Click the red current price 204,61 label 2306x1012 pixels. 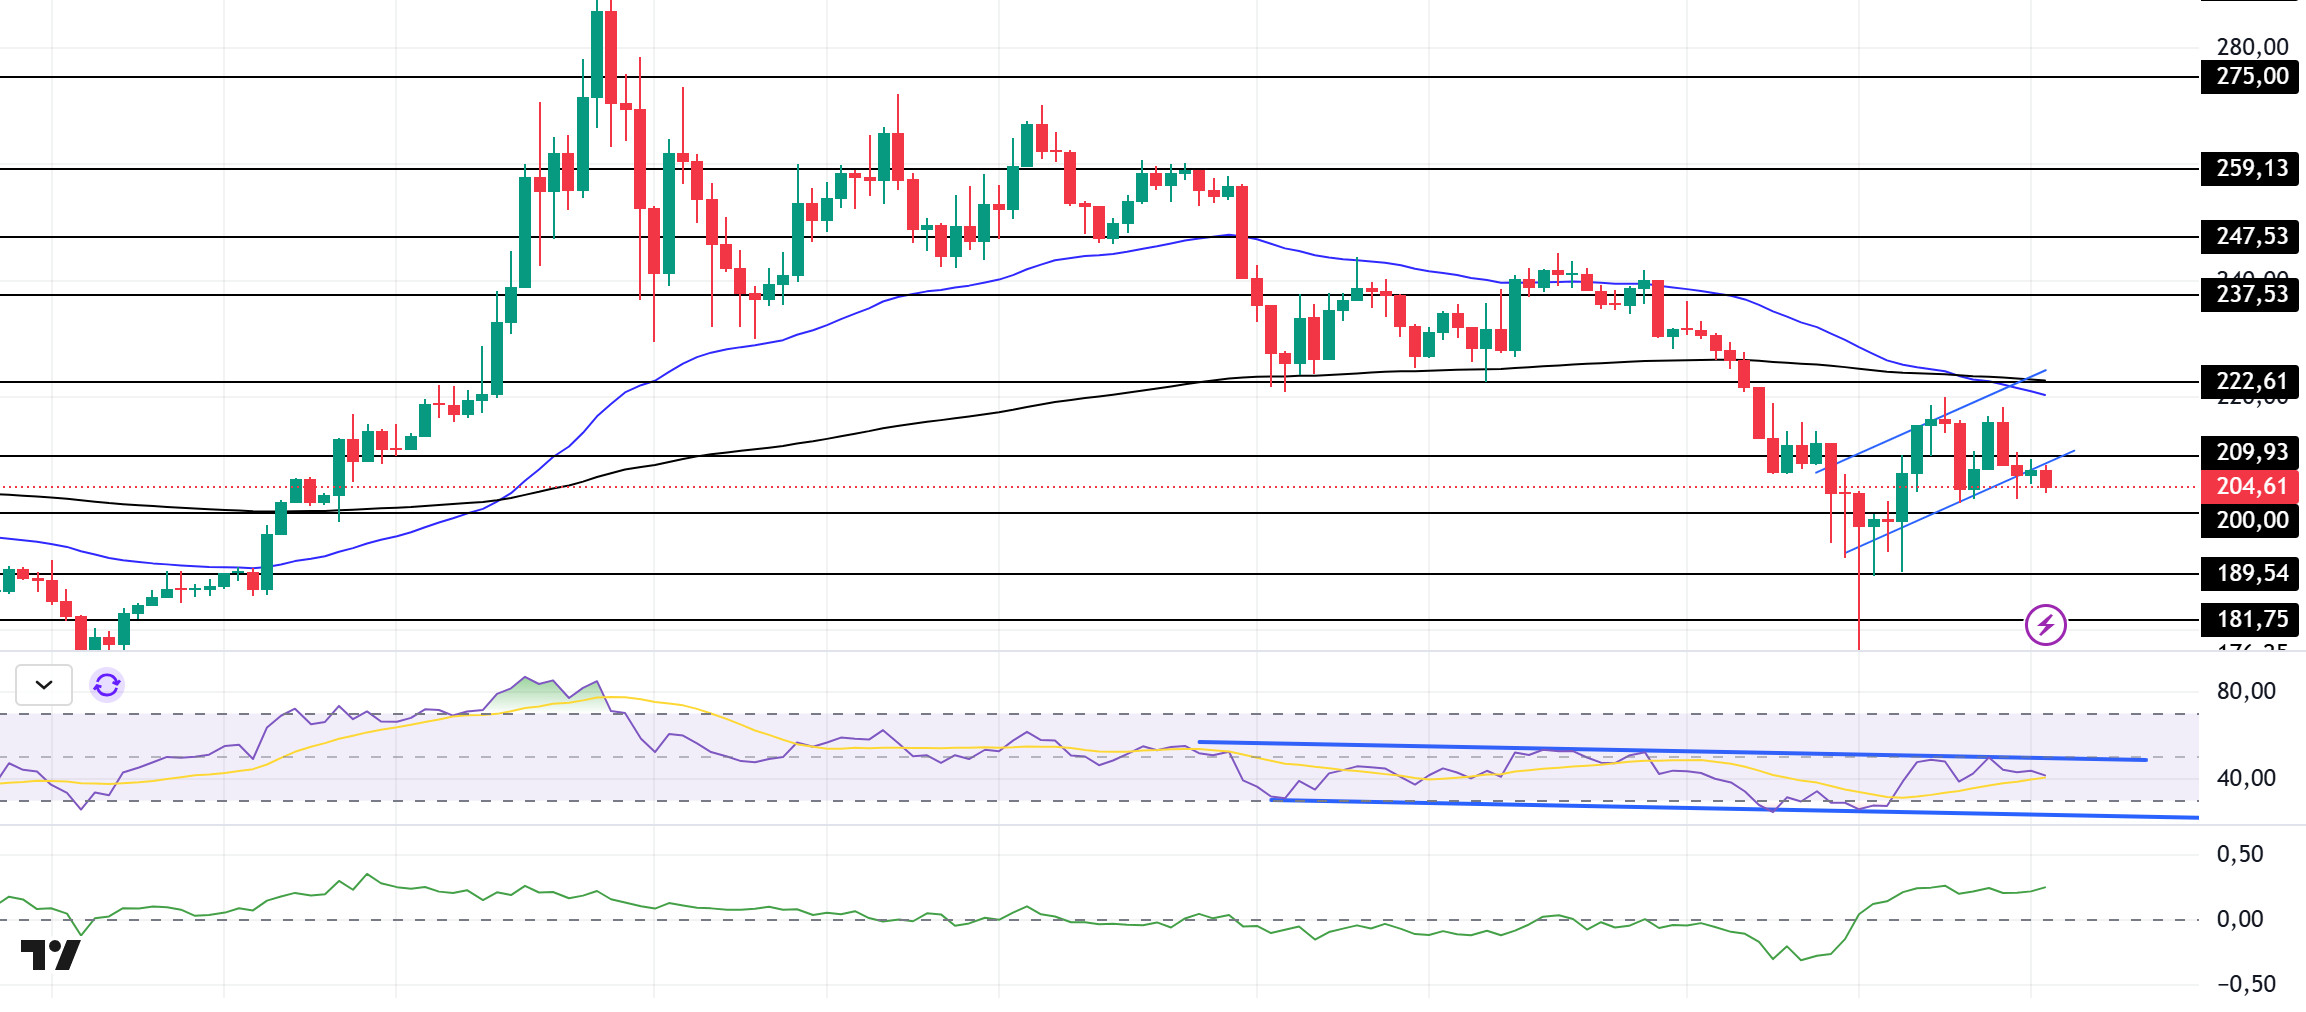pyautogui.click(x=2250, y=486)
